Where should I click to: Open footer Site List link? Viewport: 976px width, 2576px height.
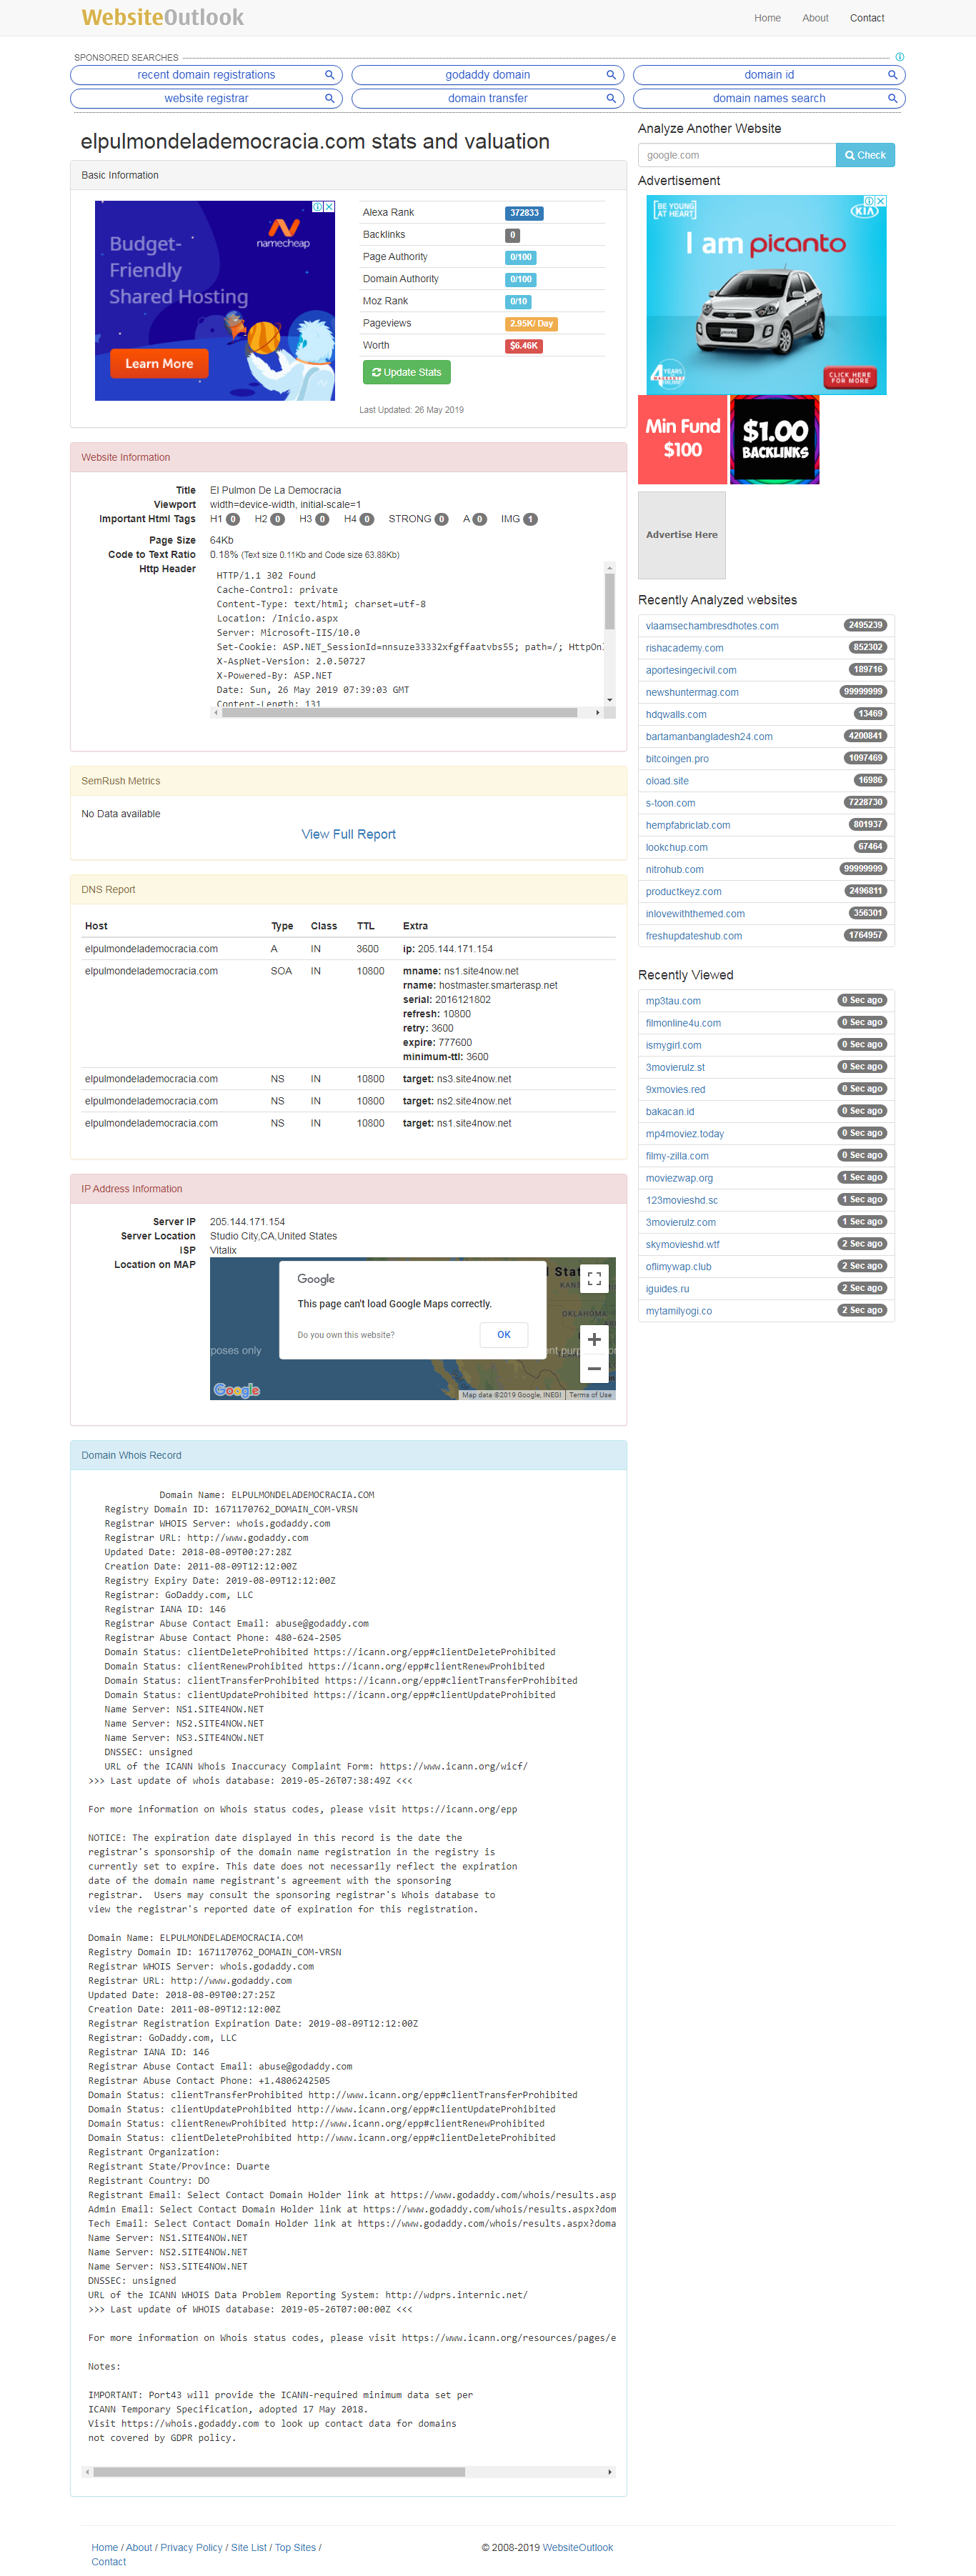248,2547
